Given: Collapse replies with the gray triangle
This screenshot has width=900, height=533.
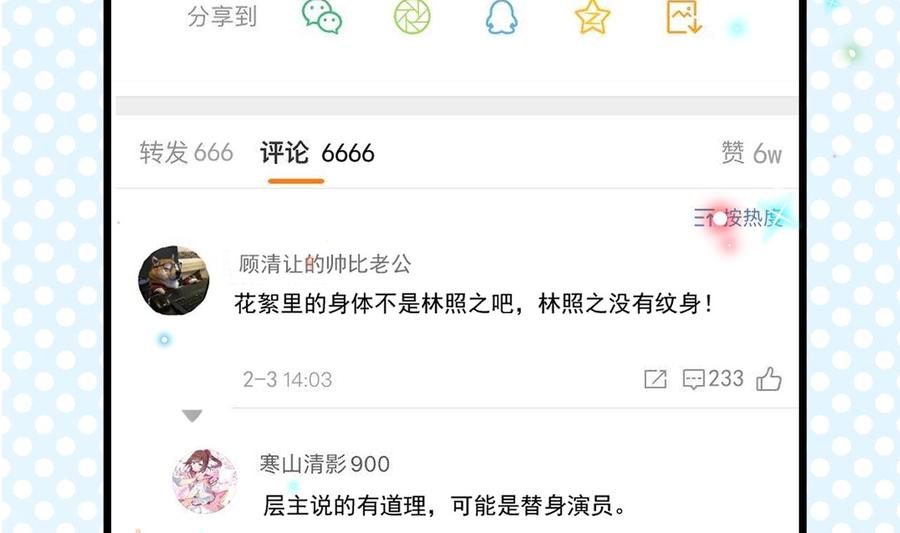Looking at the screenshot, I should [192, 415].
